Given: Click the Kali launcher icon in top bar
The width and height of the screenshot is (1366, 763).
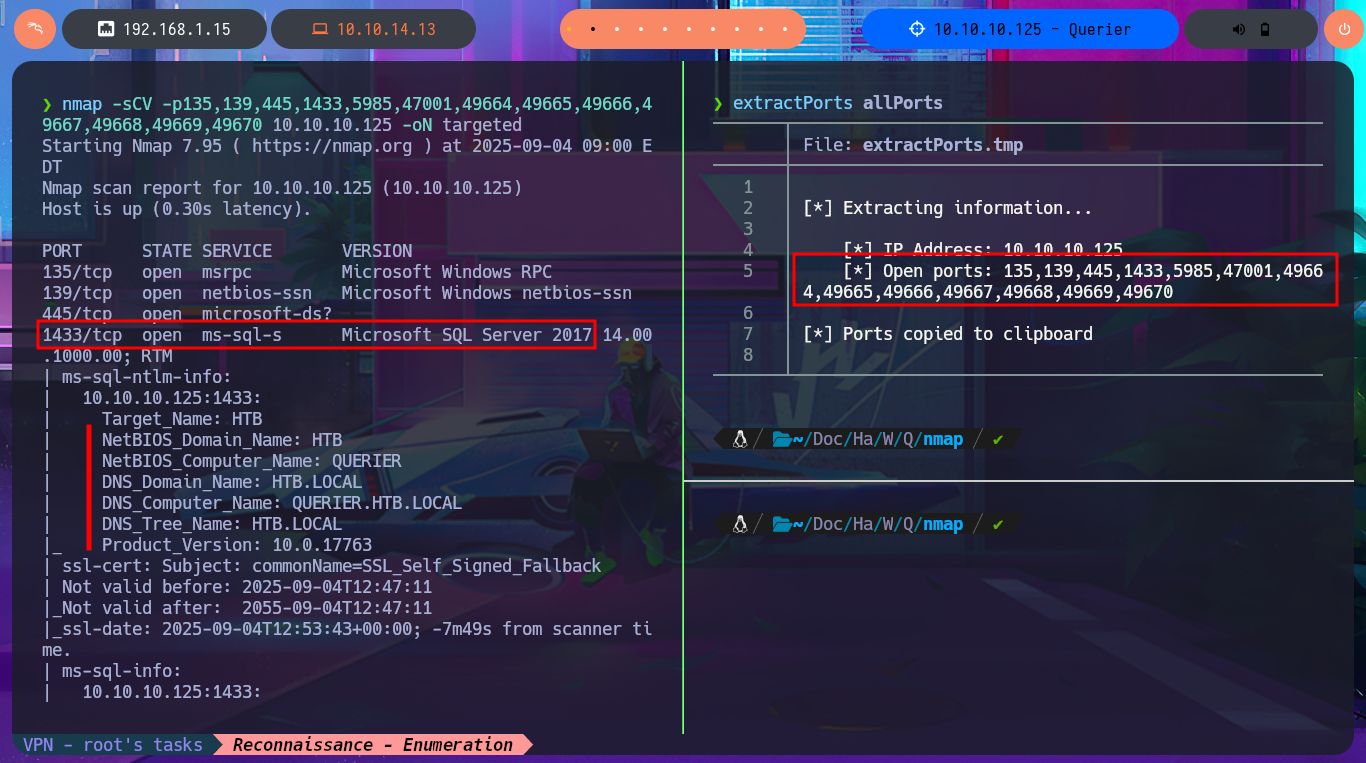Looking at the screenshot, I should 34,29.
